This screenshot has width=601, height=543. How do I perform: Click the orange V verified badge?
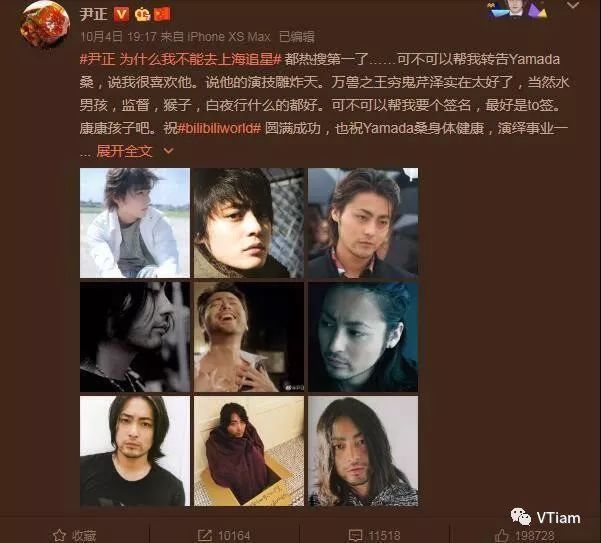click(x=122, y=14)
